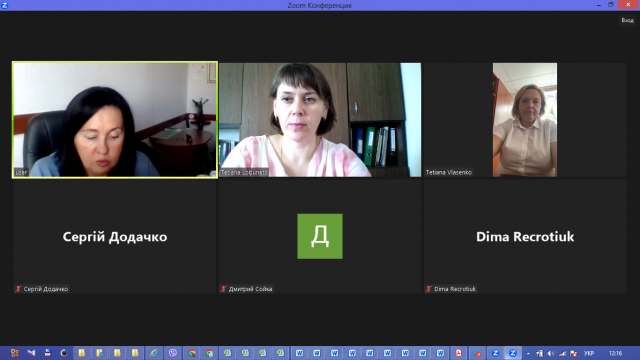Click the small Dima Recrotiuk name label
Screen dimensions: 640x360
(455, 289)
